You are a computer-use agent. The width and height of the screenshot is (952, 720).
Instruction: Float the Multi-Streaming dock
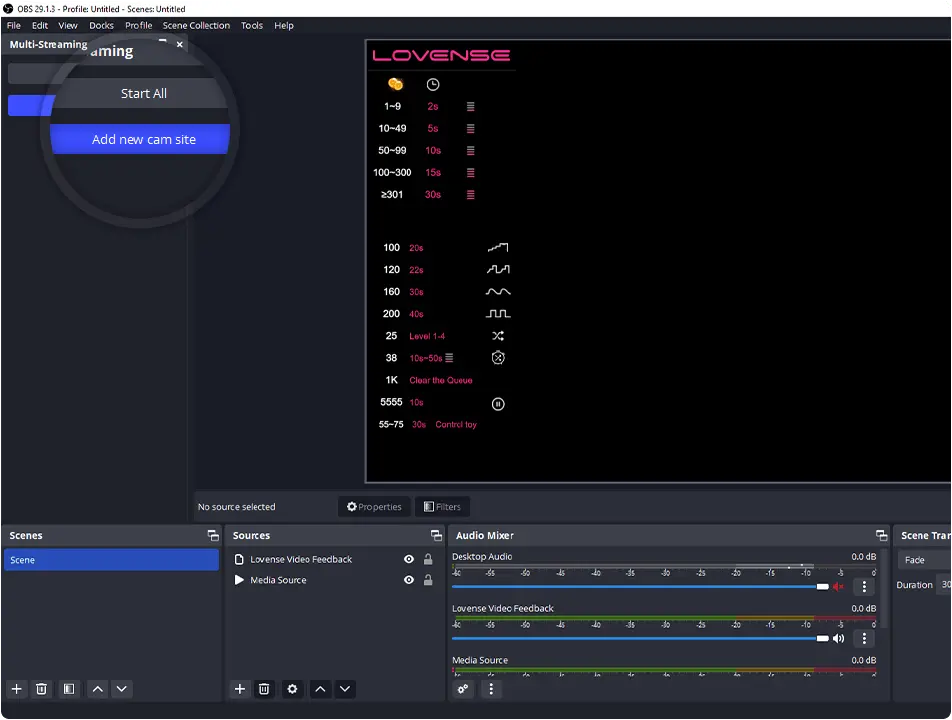point(162,42)
